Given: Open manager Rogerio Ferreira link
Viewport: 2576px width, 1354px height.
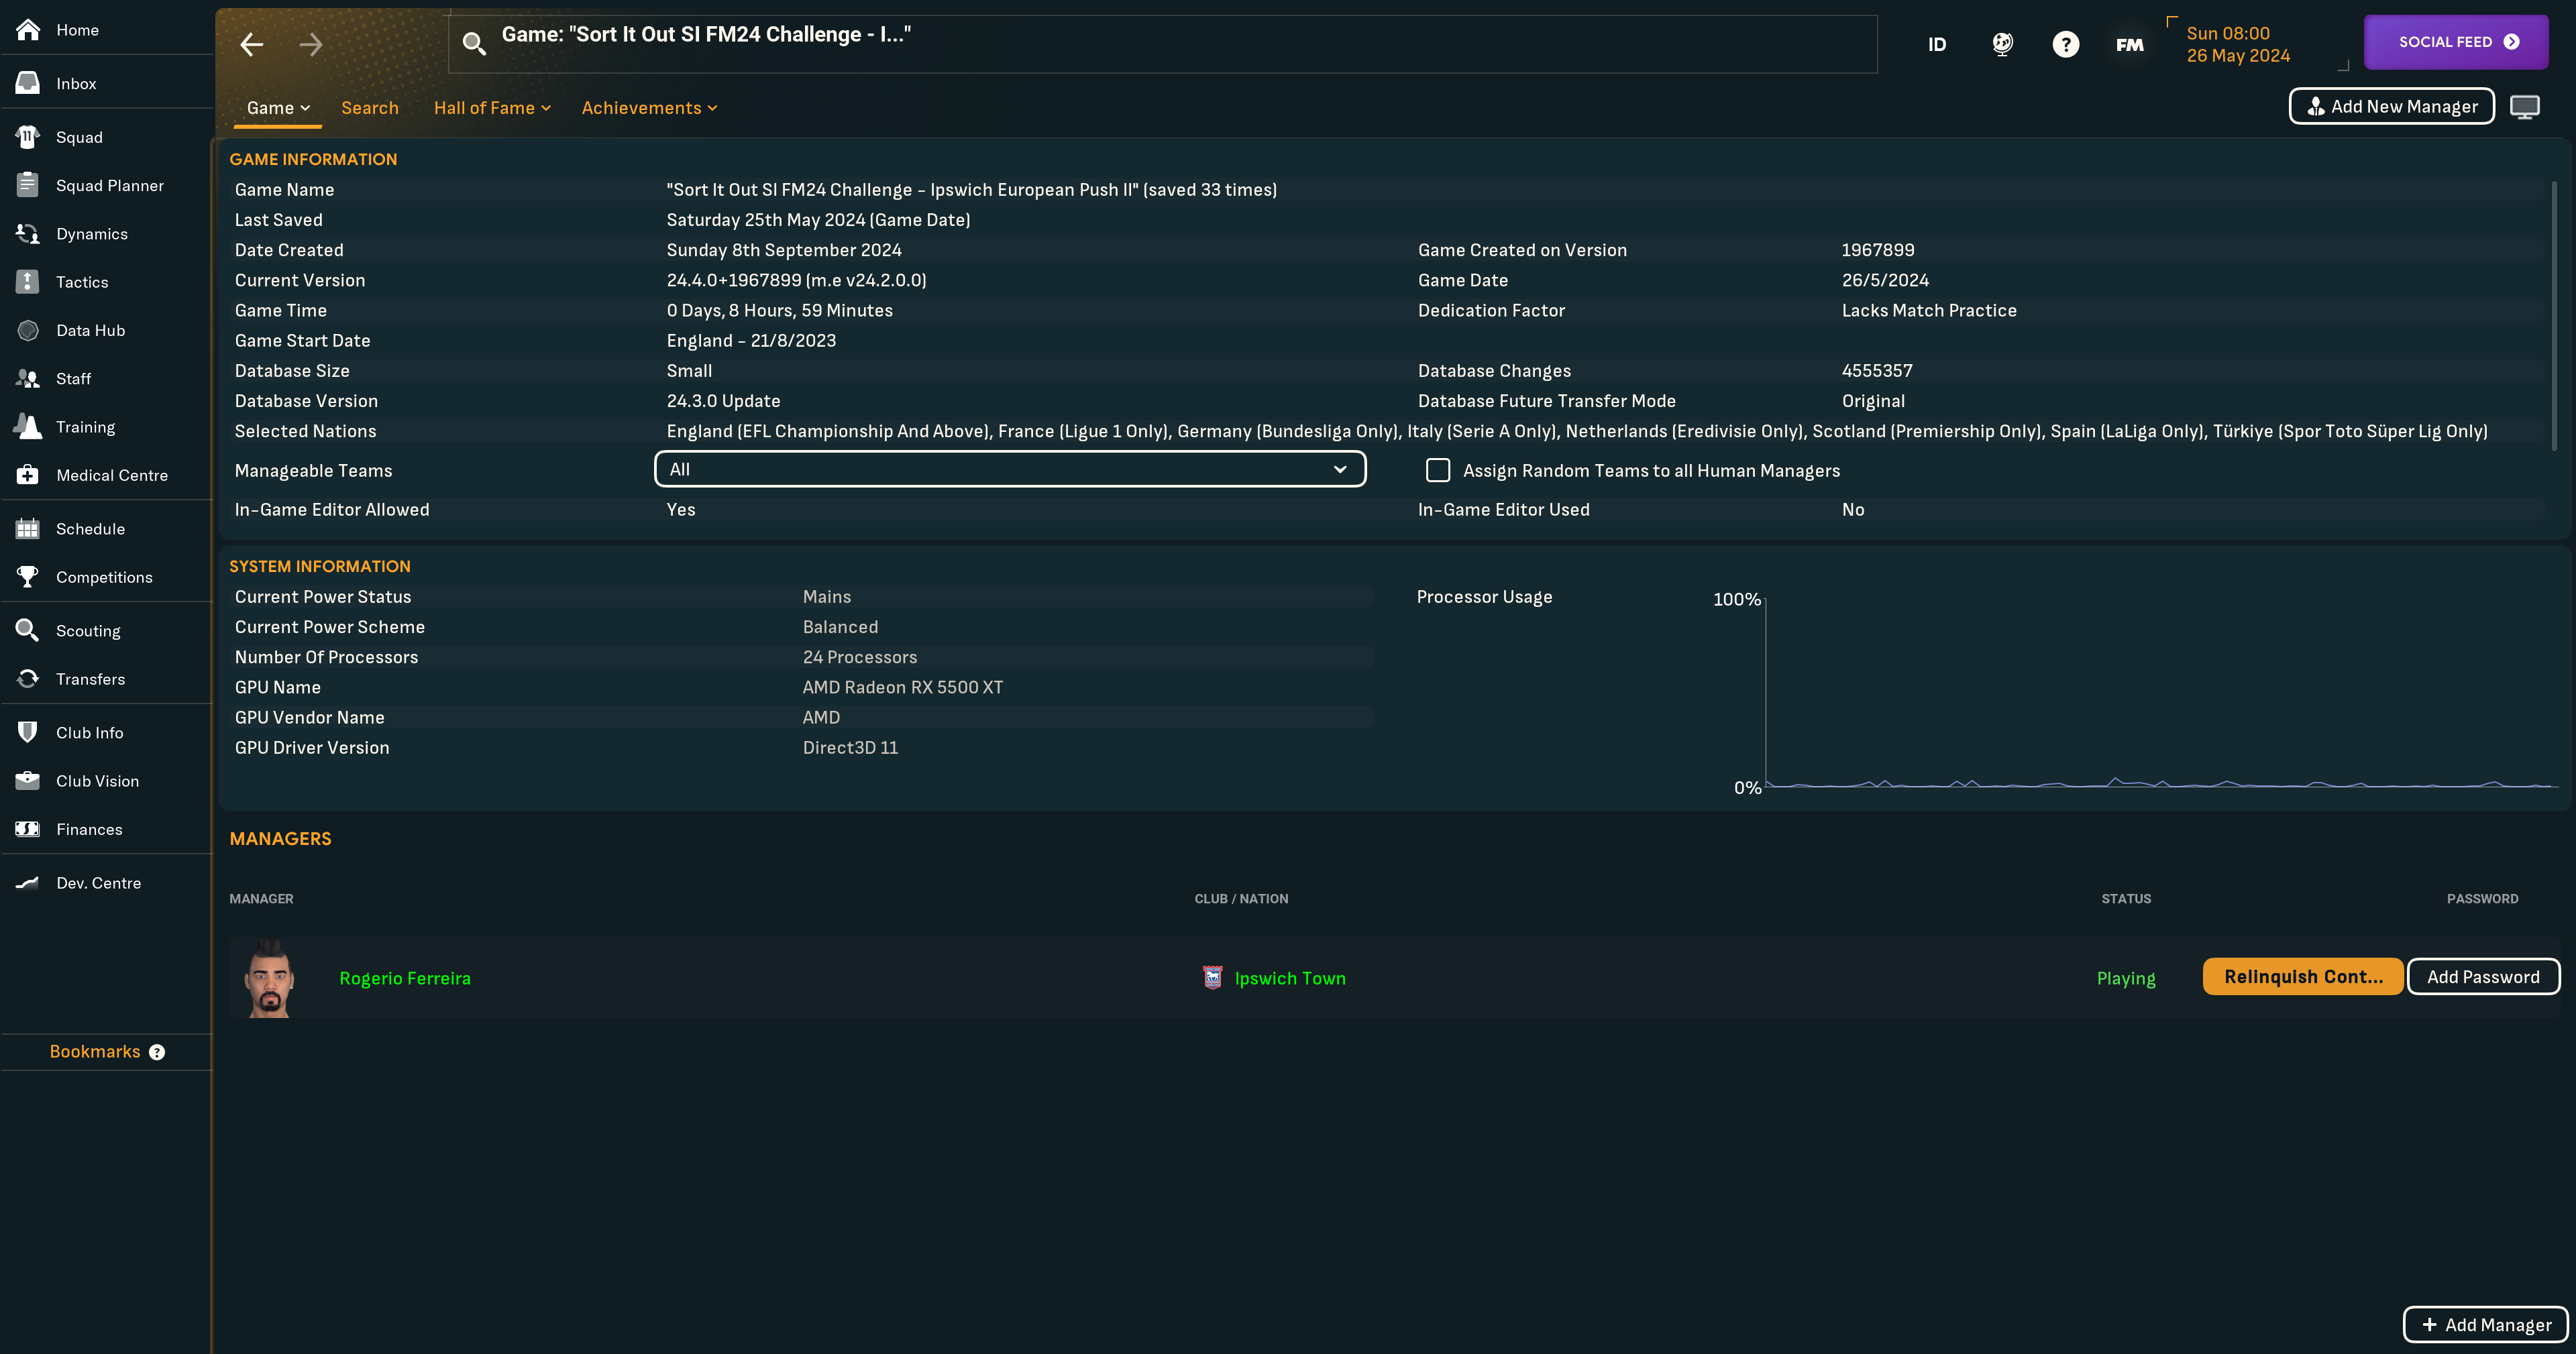Looking at the screenshot, I should 405,978.
